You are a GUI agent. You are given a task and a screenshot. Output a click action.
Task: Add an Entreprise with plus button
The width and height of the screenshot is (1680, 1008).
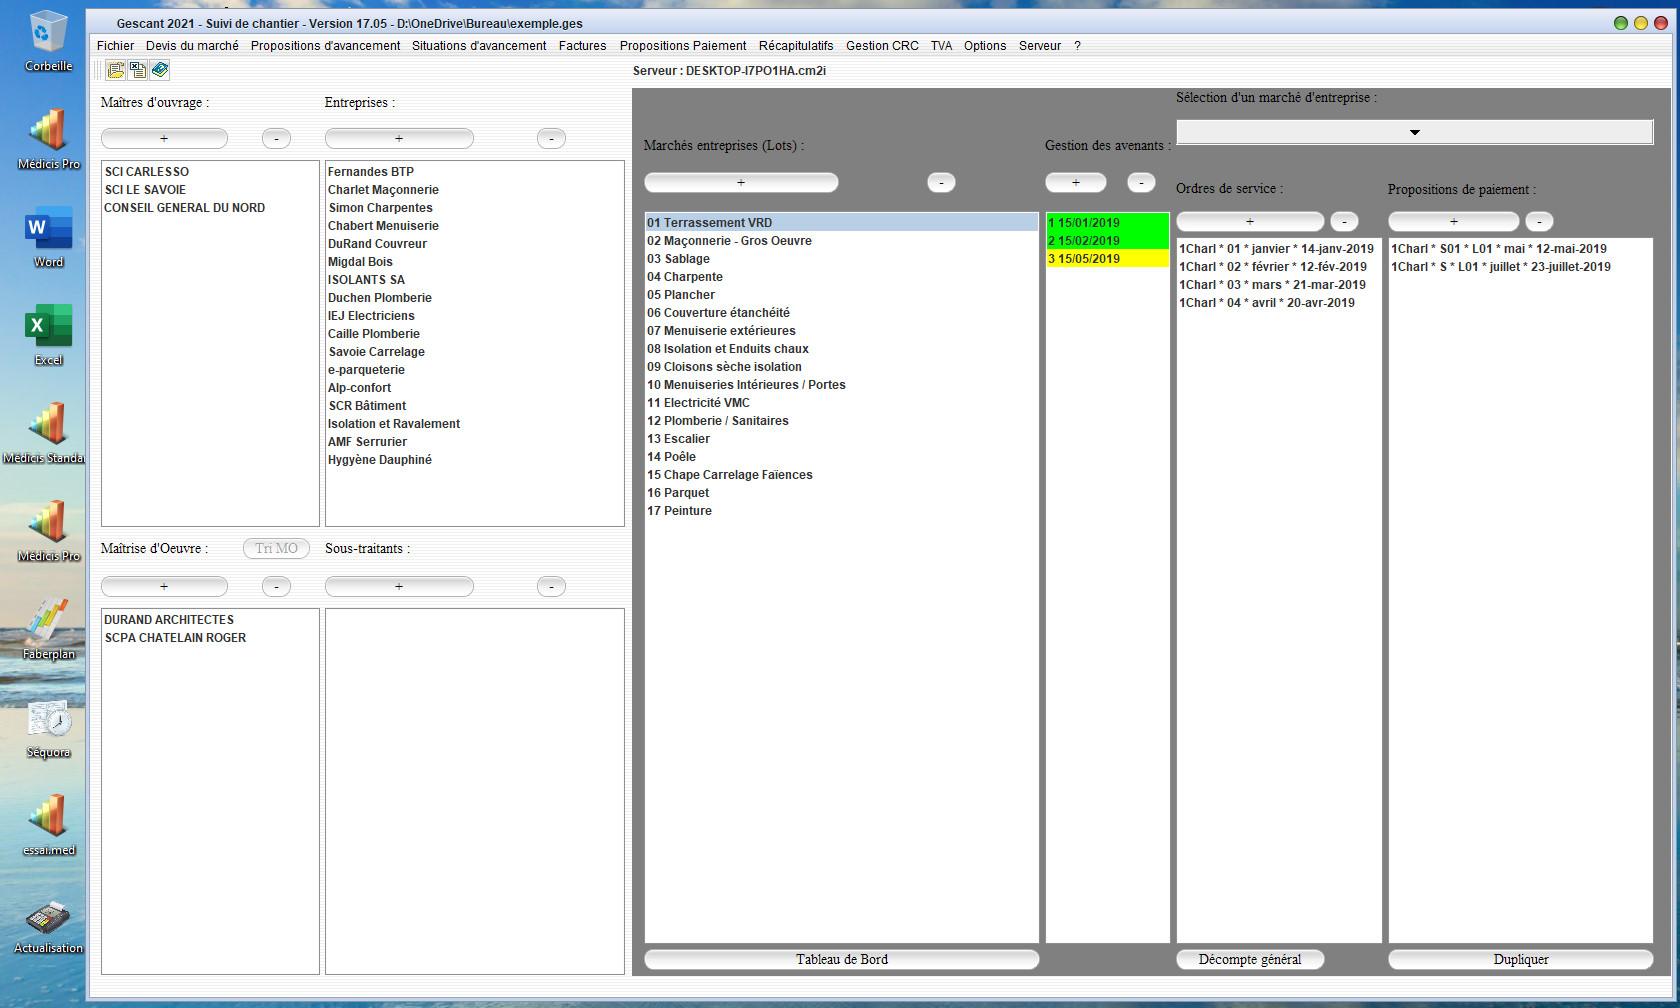(399, 138)
